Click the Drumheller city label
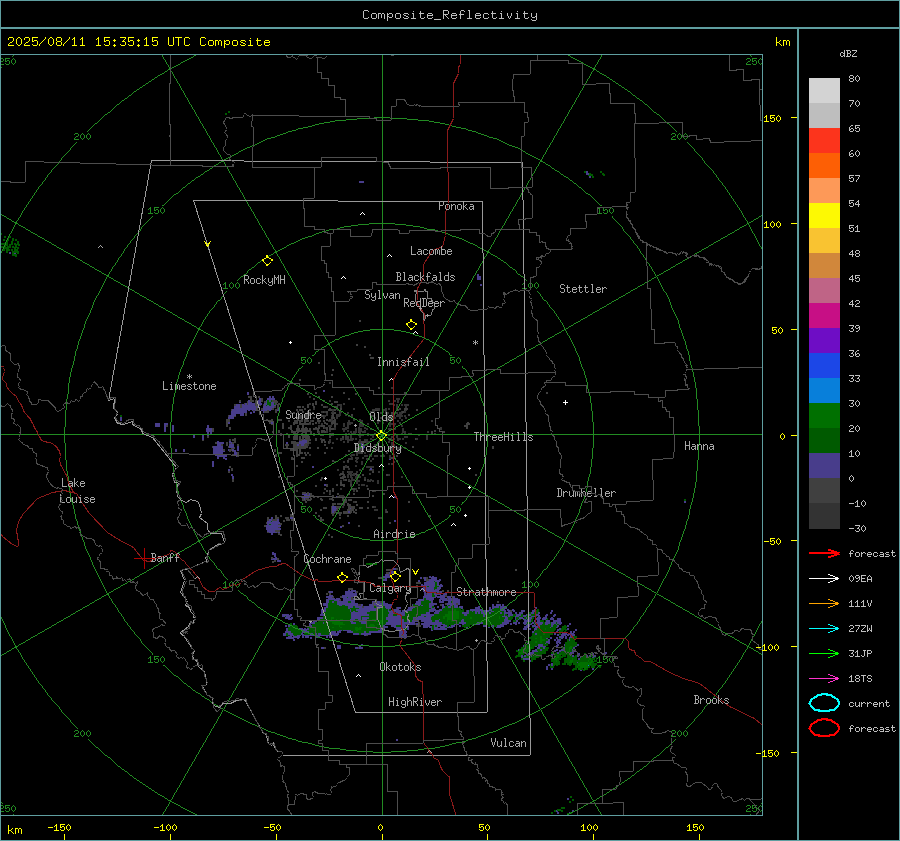This screenshot has width=900, height=841. point(586,493)
